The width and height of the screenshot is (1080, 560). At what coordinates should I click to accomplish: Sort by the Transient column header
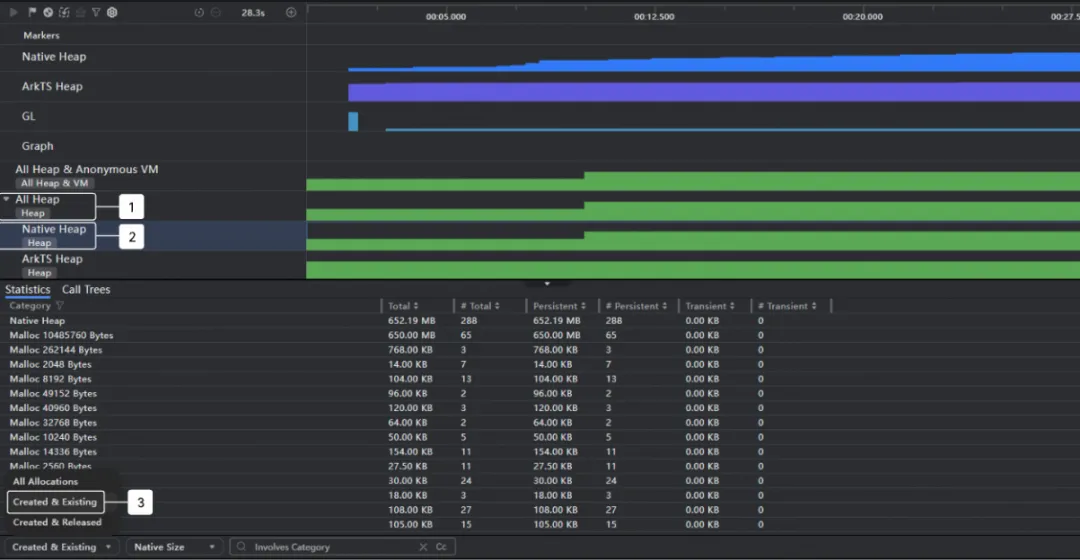(x=710, y=306)
